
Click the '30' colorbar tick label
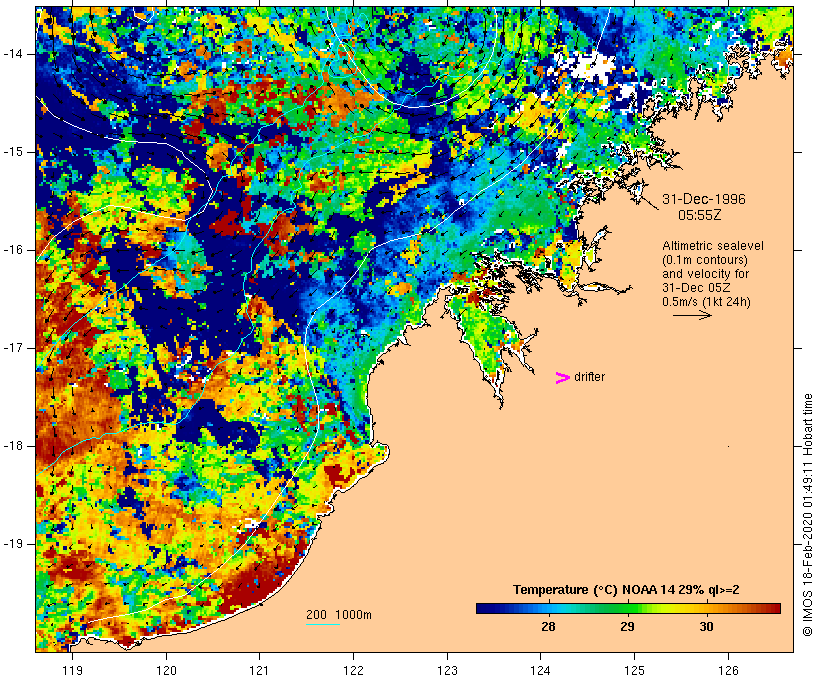(707, 627)
